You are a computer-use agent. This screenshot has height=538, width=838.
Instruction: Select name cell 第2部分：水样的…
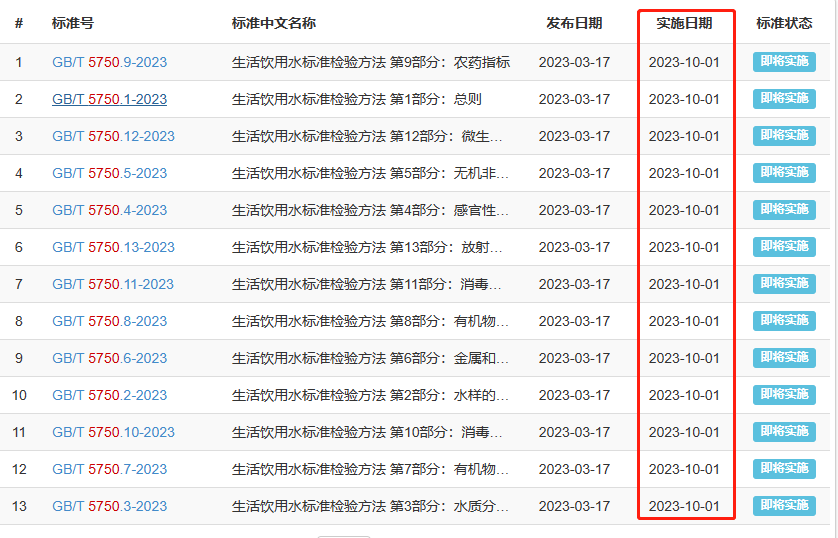coord(370,395)
